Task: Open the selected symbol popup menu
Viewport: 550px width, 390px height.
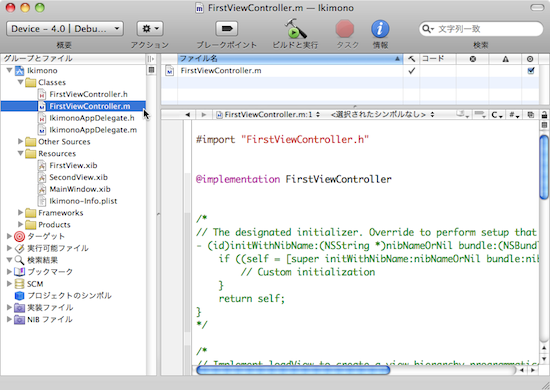Action: pos(382,115)
